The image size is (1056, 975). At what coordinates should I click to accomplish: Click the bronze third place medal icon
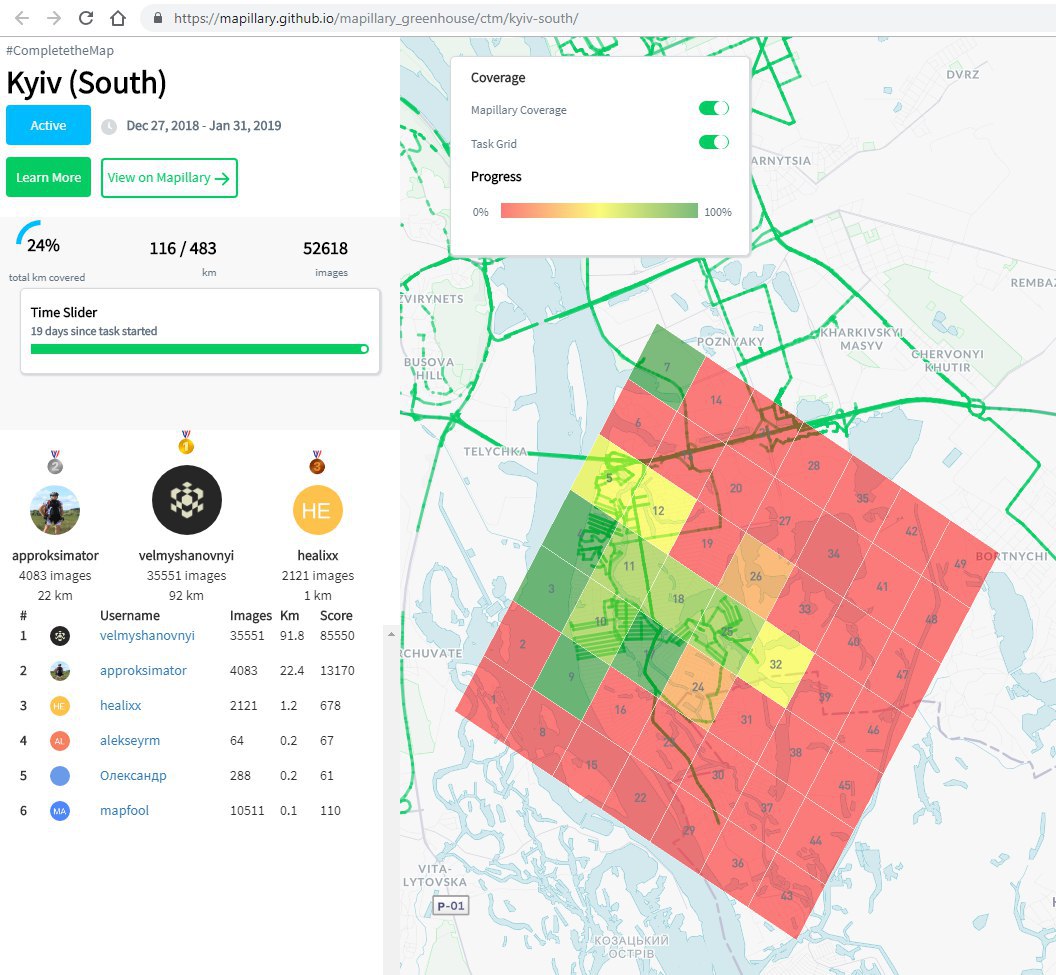pyautogui.click(x=317, y=463)
